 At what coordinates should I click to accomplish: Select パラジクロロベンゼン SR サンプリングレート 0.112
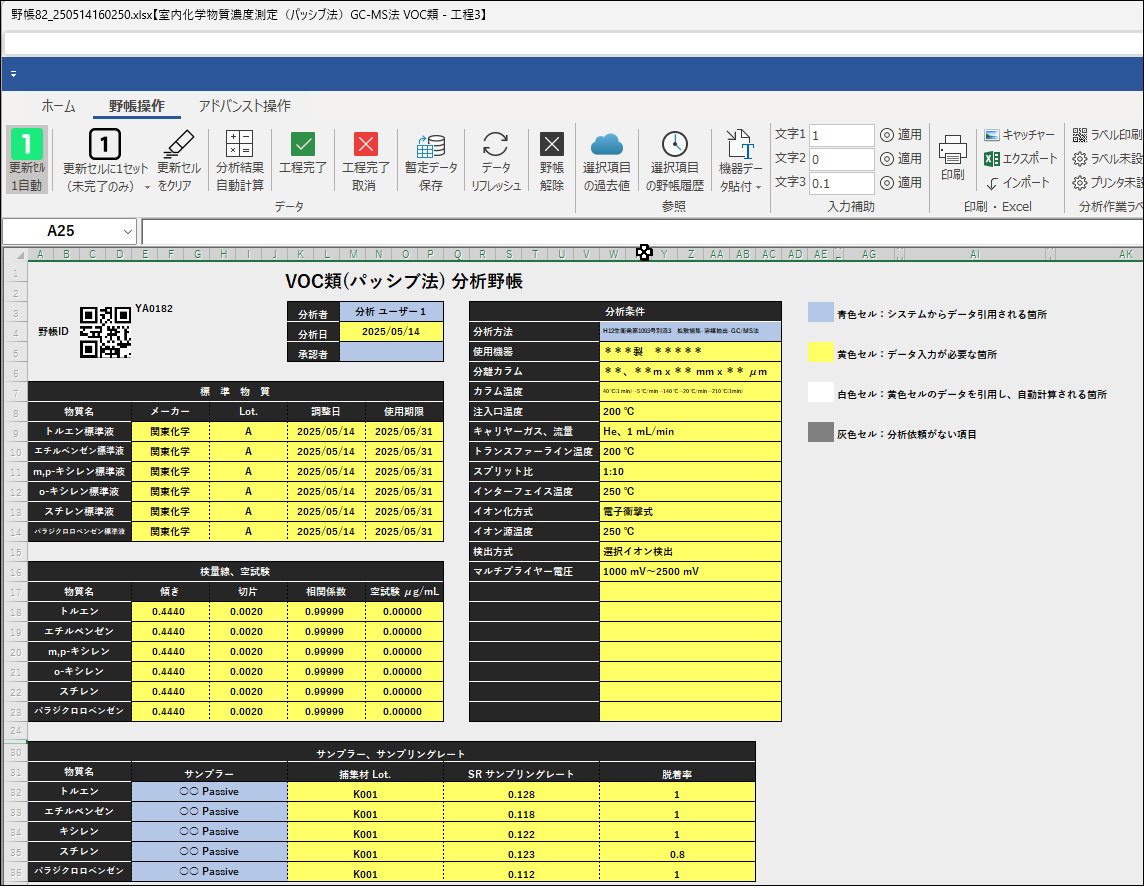[521, 873]
